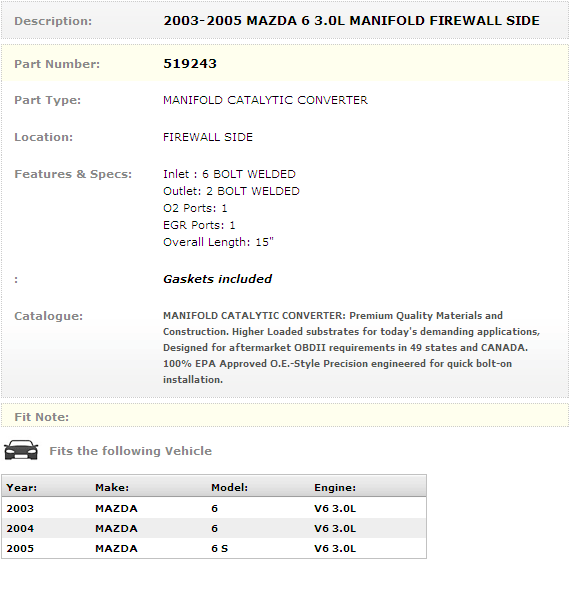The image size is (570, 614).
Task: Click the FIREWALL SIDE location value
Action: pyautogui.click(x=208, y=137)
